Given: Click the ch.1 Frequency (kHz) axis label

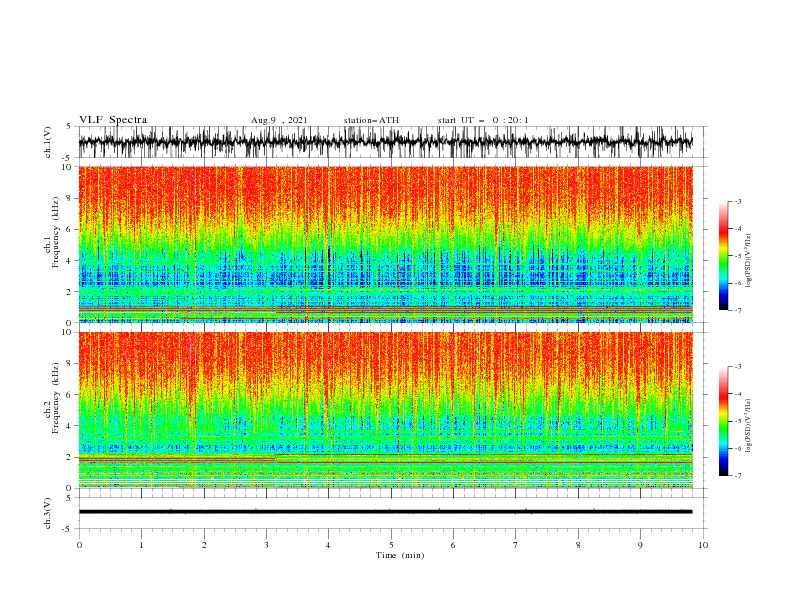Looking at the screenshot, I should 52,232.
